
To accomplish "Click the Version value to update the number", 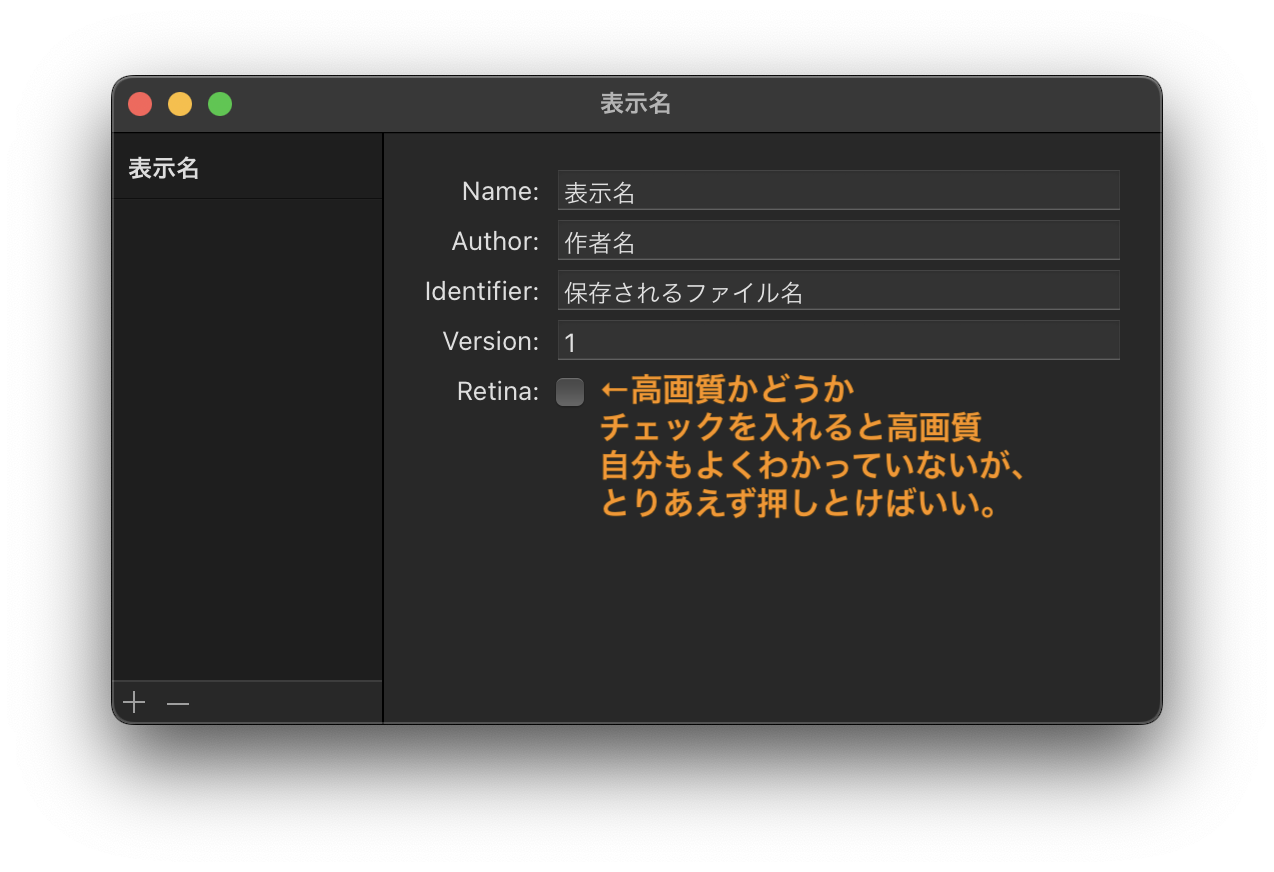I will pos(838,340).
